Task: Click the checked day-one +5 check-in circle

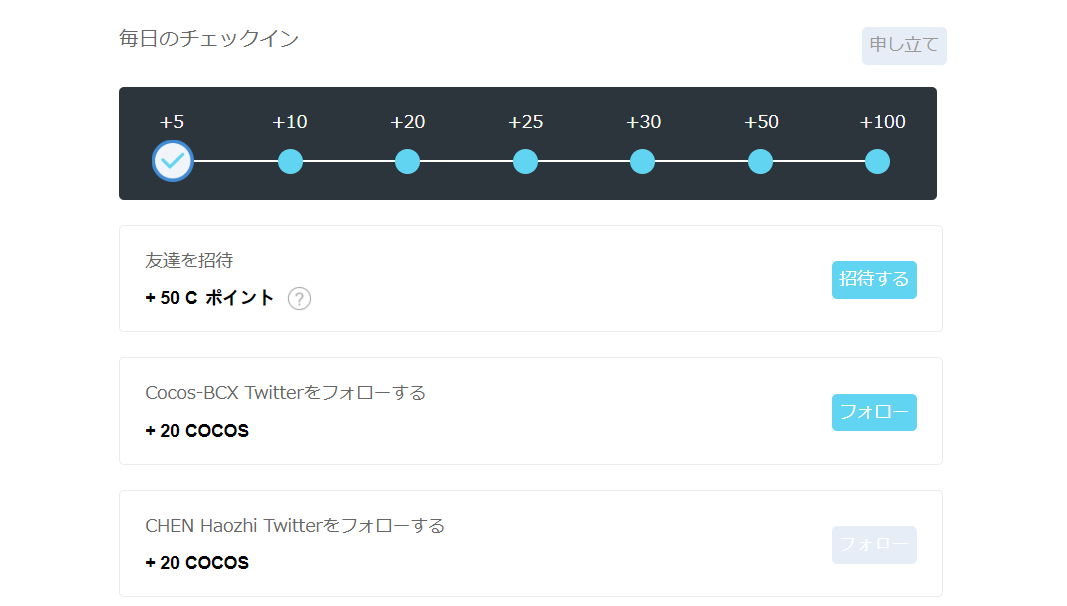Action: [173, 161]
